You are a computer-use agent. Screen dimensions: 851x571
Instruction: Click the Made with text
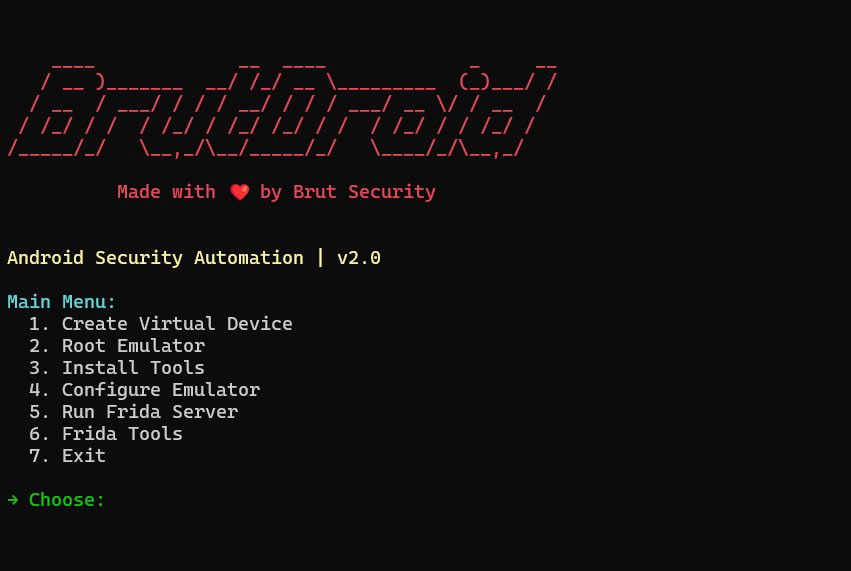point(166,192)
